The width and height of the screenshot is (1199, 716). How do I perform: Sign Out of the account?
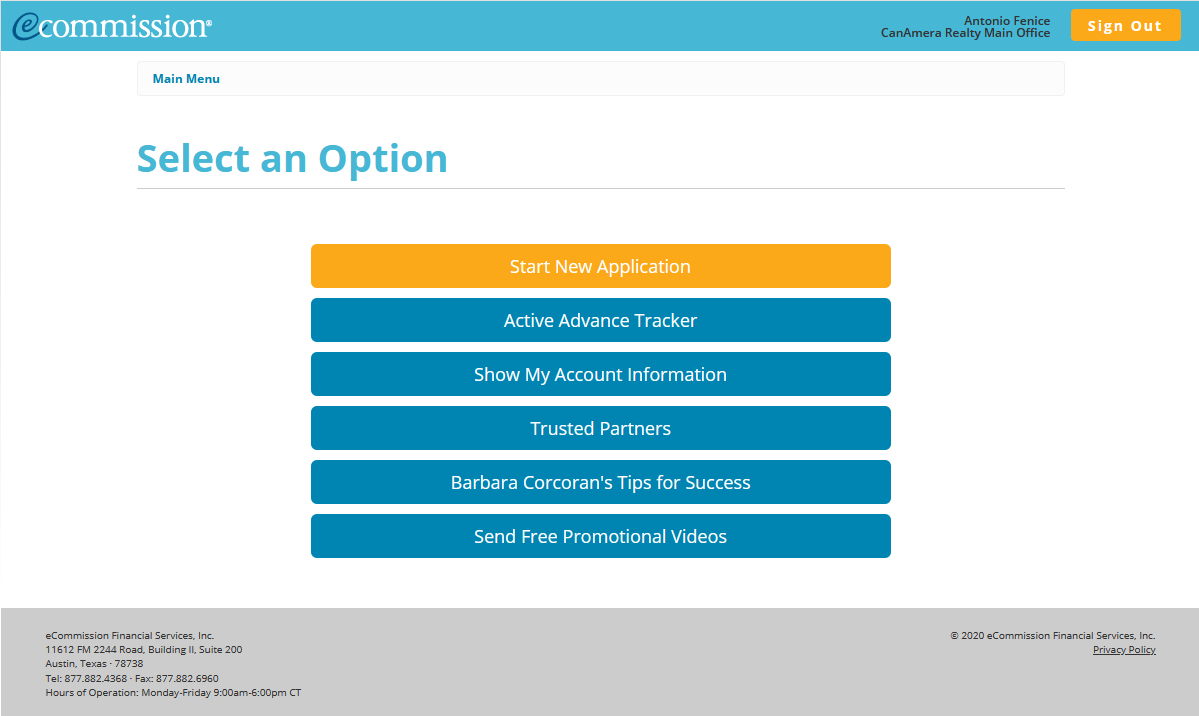point(1125,25)
